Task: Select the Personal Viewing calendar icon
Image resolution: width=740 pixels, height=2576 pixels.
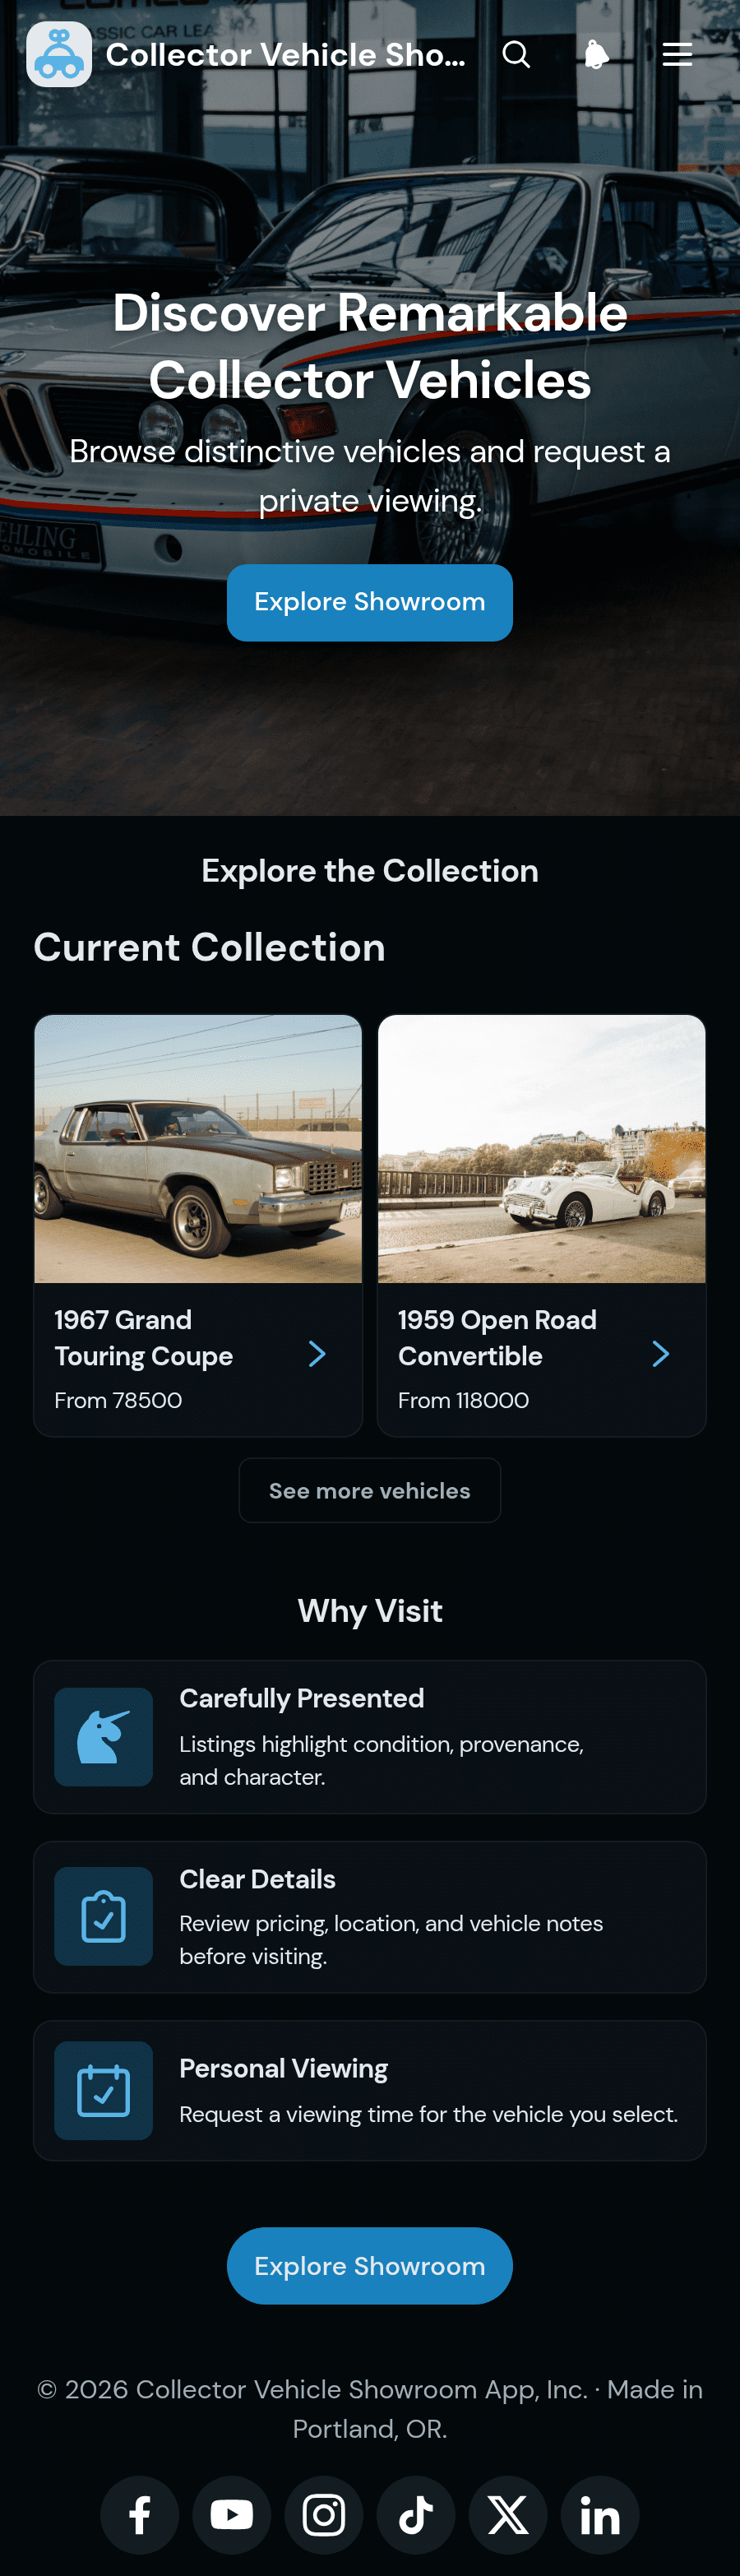Action: pos(104,2090)
